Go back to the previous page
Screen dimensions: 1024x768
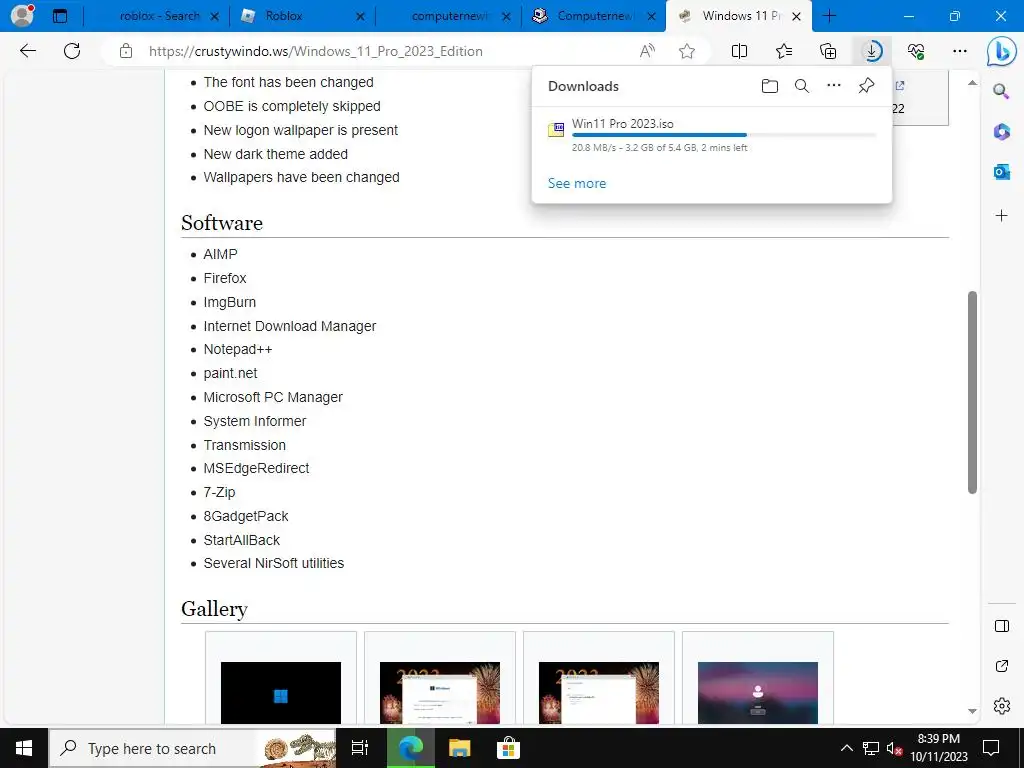[x=27, y=51]
